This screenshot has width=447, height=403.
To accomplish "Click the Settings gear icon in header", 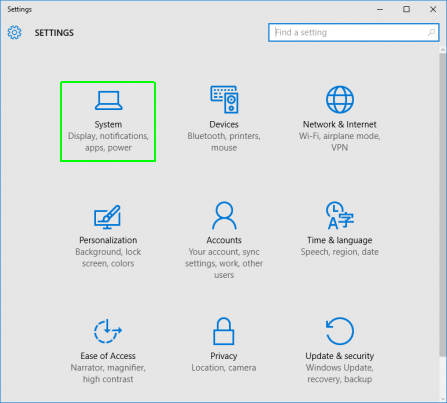I will tap(14, 33).
